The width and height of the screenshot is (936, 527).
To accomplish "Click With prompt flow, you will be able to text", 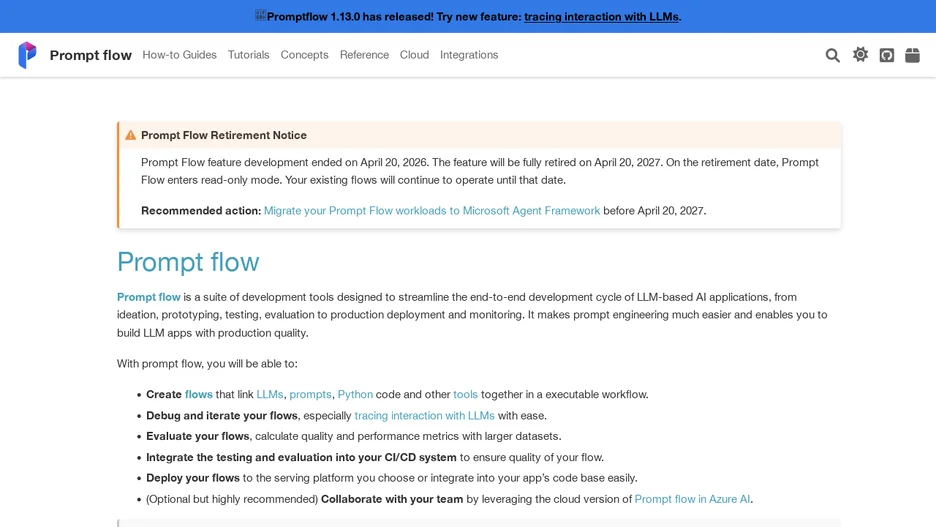I will pyautogui.click(x=207, y=363).
